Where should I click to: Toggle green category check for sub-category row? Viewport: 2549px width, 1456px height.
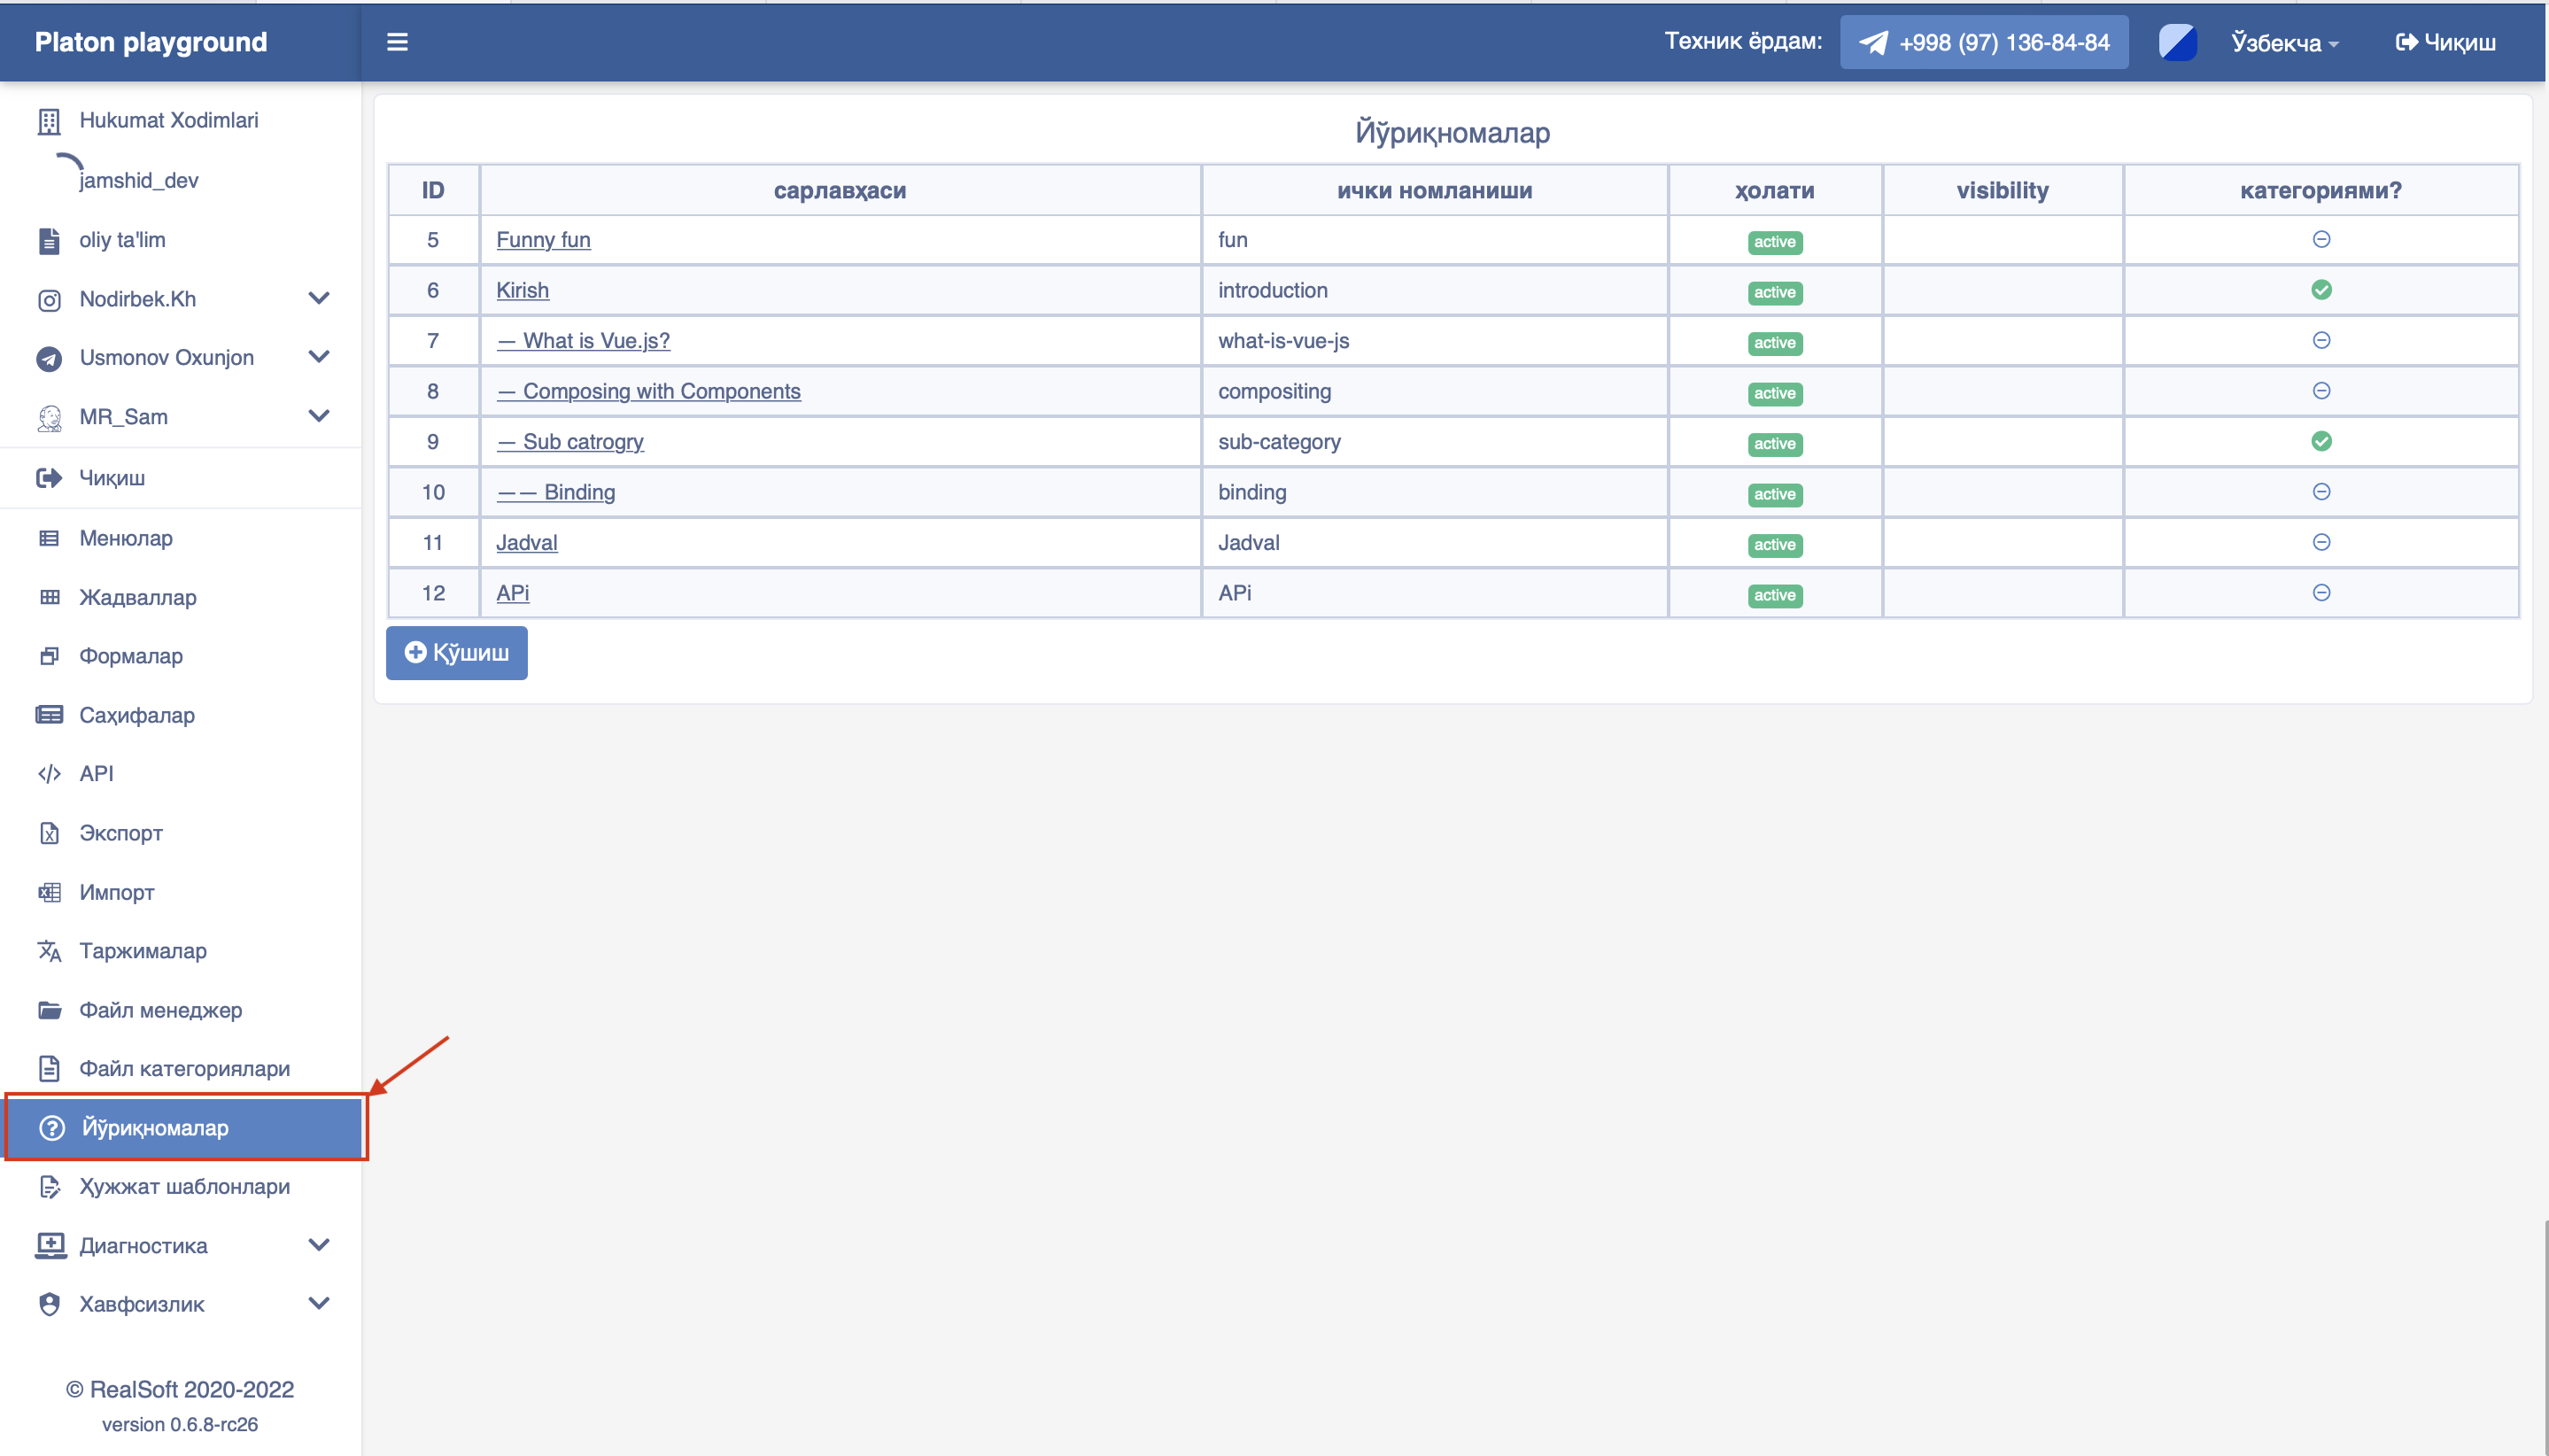[x=2321, y=441]
